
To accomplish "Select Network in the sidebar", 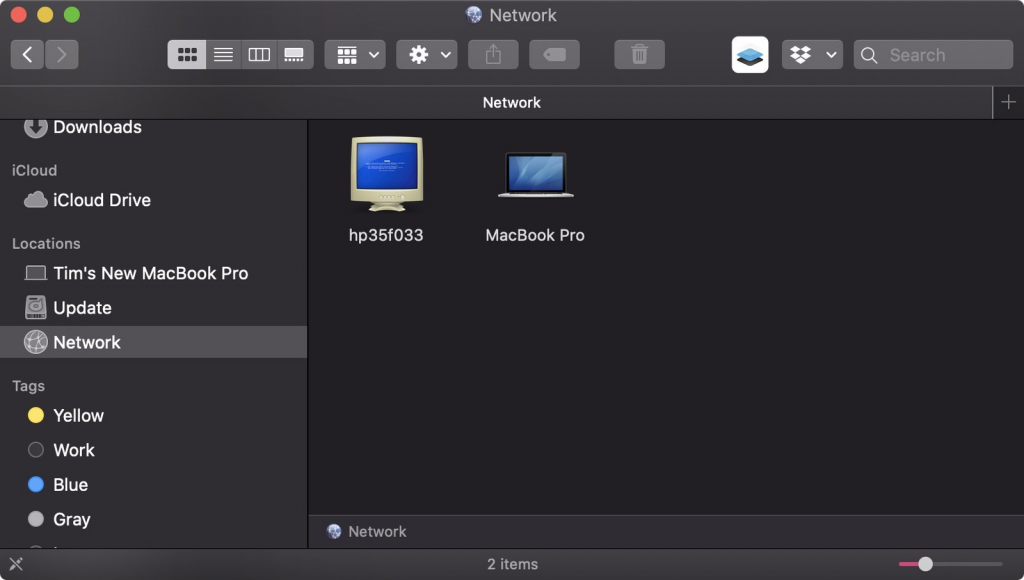I will click(153, 342).
